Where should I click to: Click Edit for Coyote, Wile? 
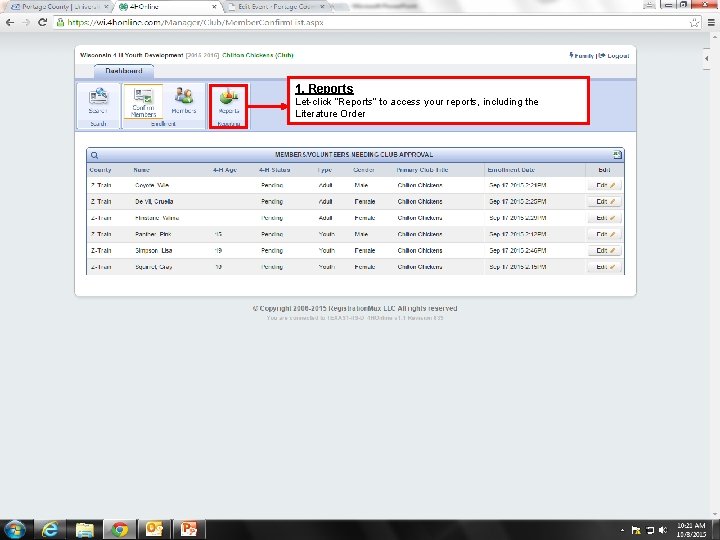(604, 185)
